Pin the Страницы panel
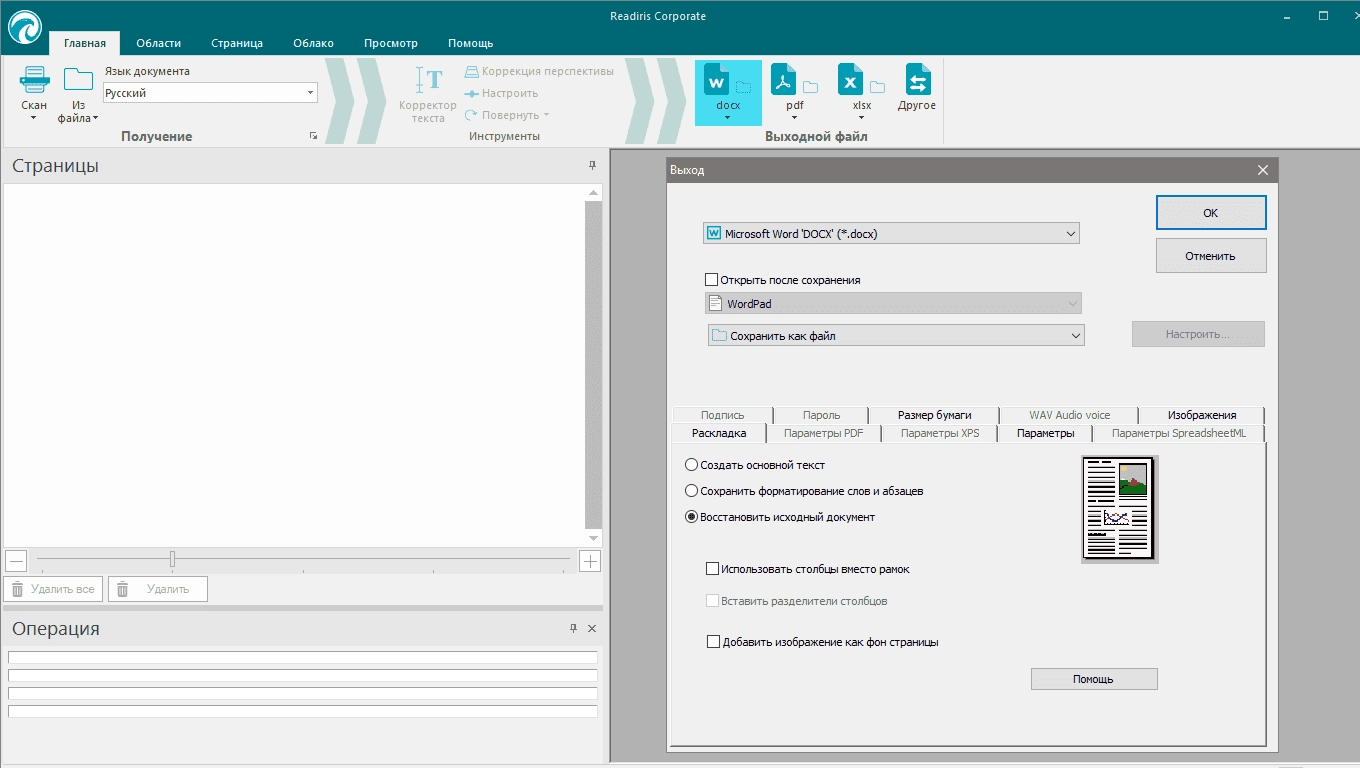Image resolution: width=1360 pixels, height=768 pixels. (592, 166)
